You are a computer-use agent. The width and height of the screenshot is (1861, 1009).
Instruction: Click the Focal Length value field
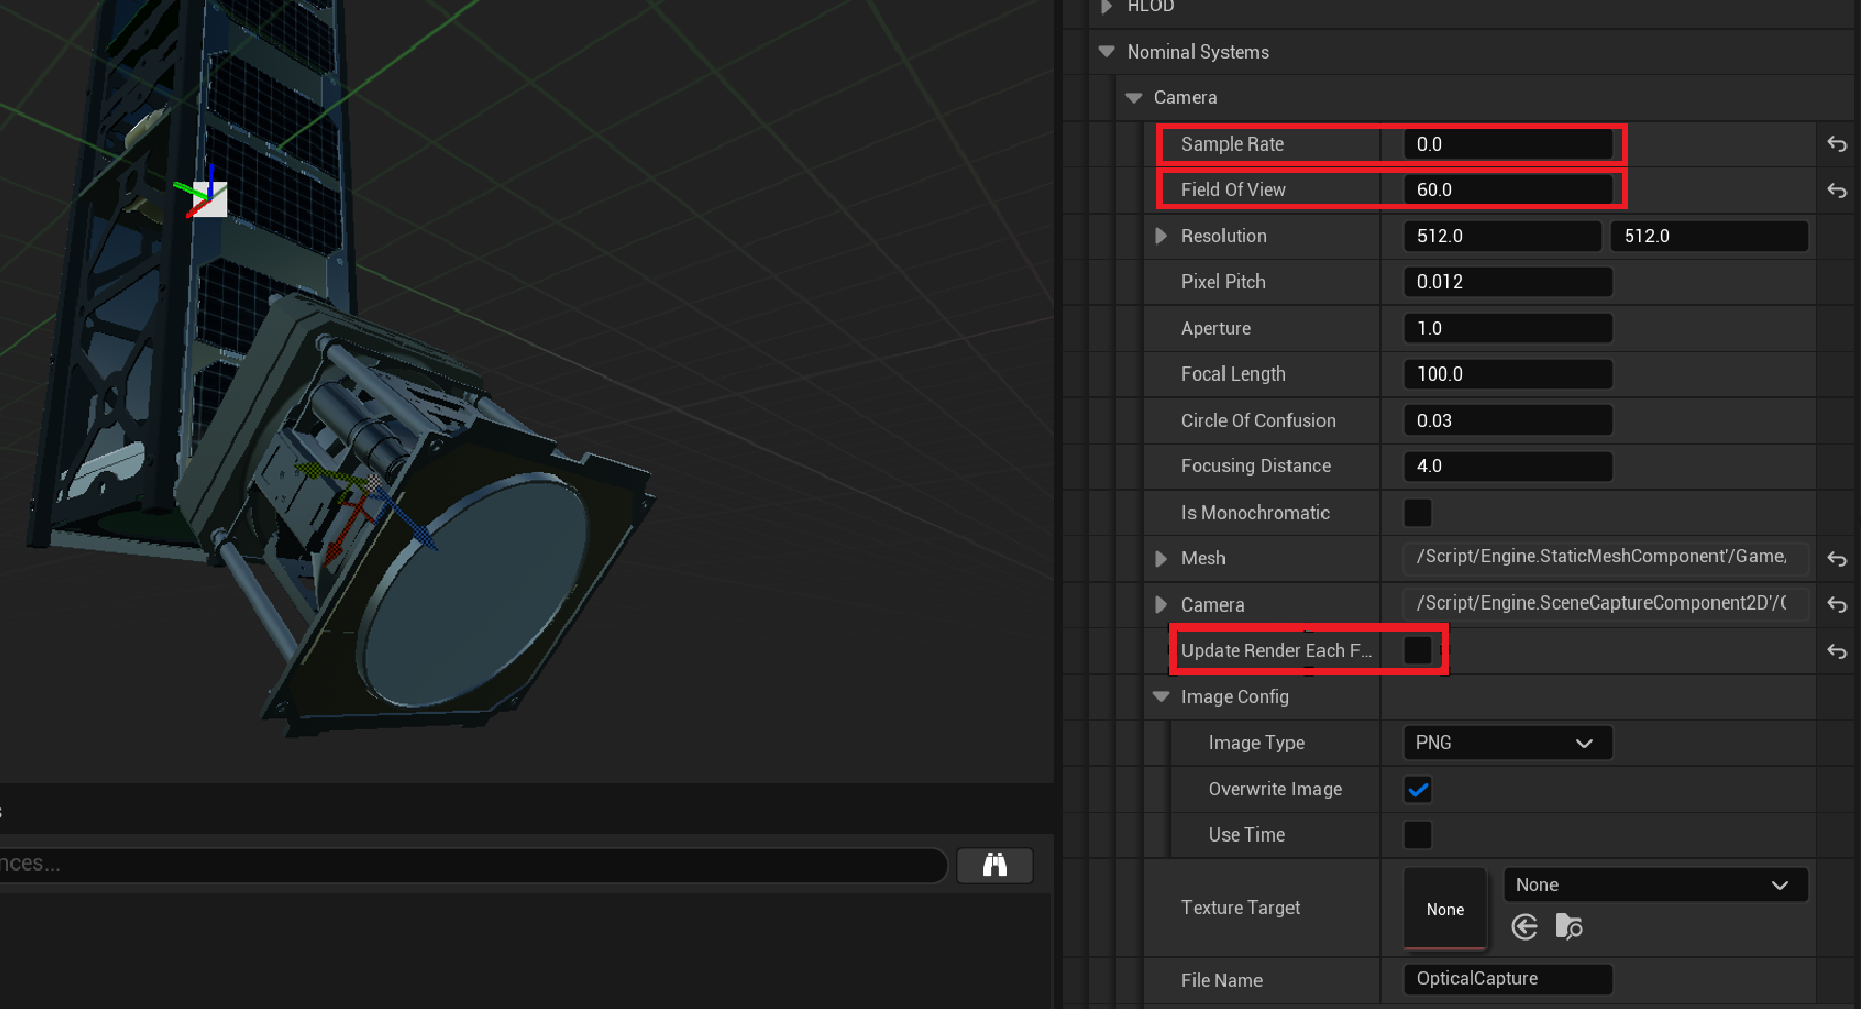pos(1506,374)
